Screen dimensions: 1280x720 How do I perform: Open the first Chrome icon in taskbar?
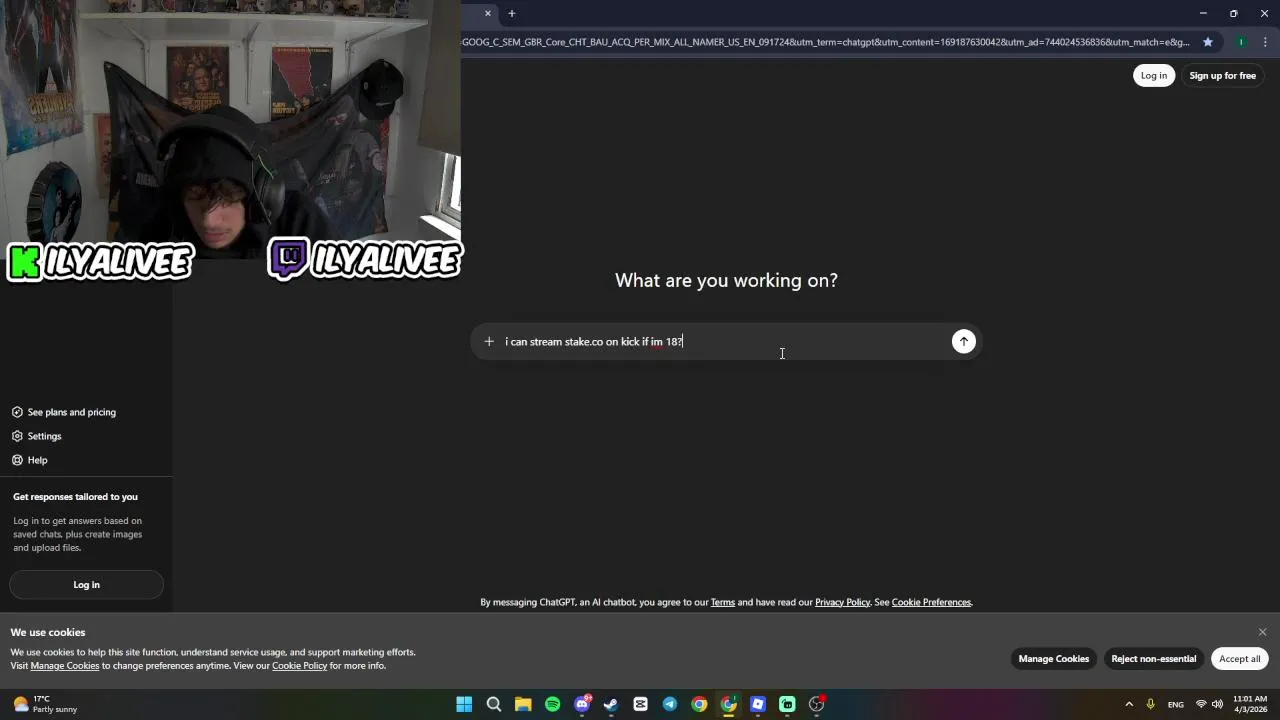coord(699,704)
